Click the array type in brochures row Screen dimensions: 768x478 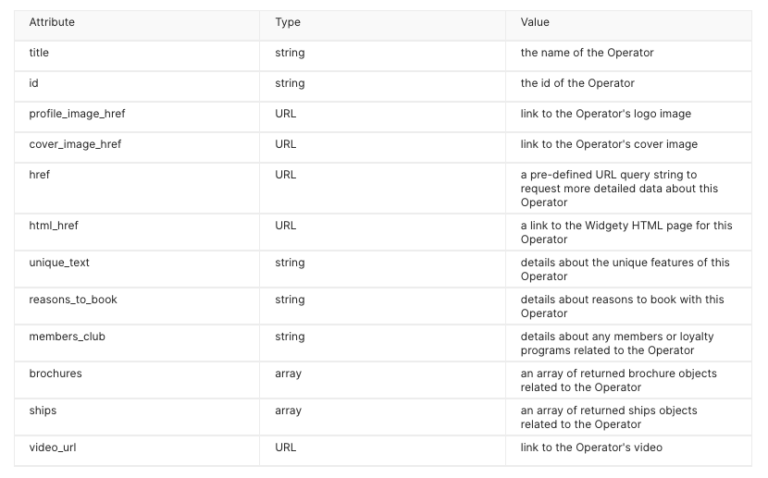(x=288, y=373)
